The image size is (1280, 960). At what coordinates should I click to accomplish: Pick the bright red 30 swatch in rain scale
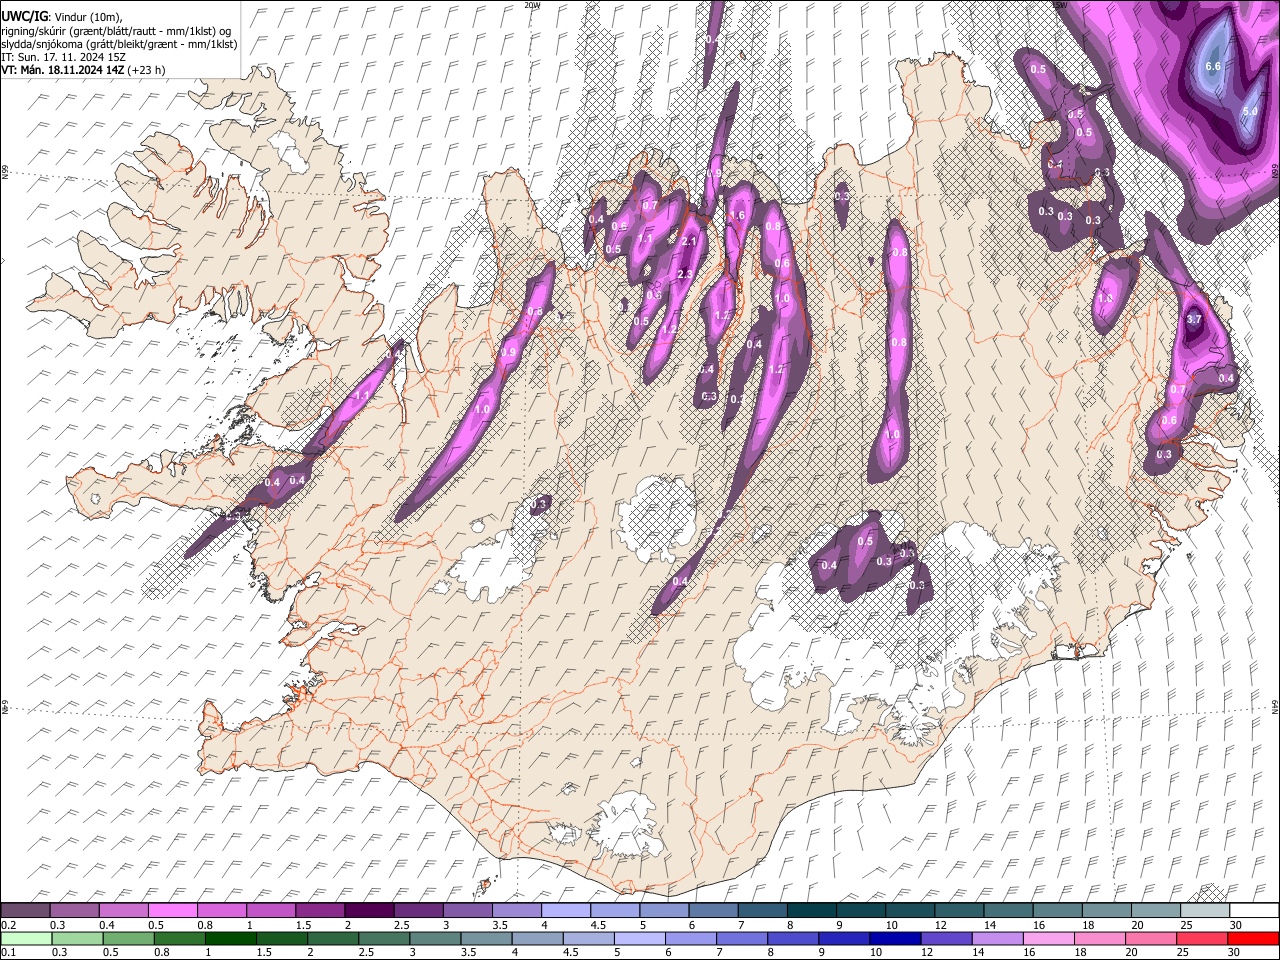point(1252,938)
